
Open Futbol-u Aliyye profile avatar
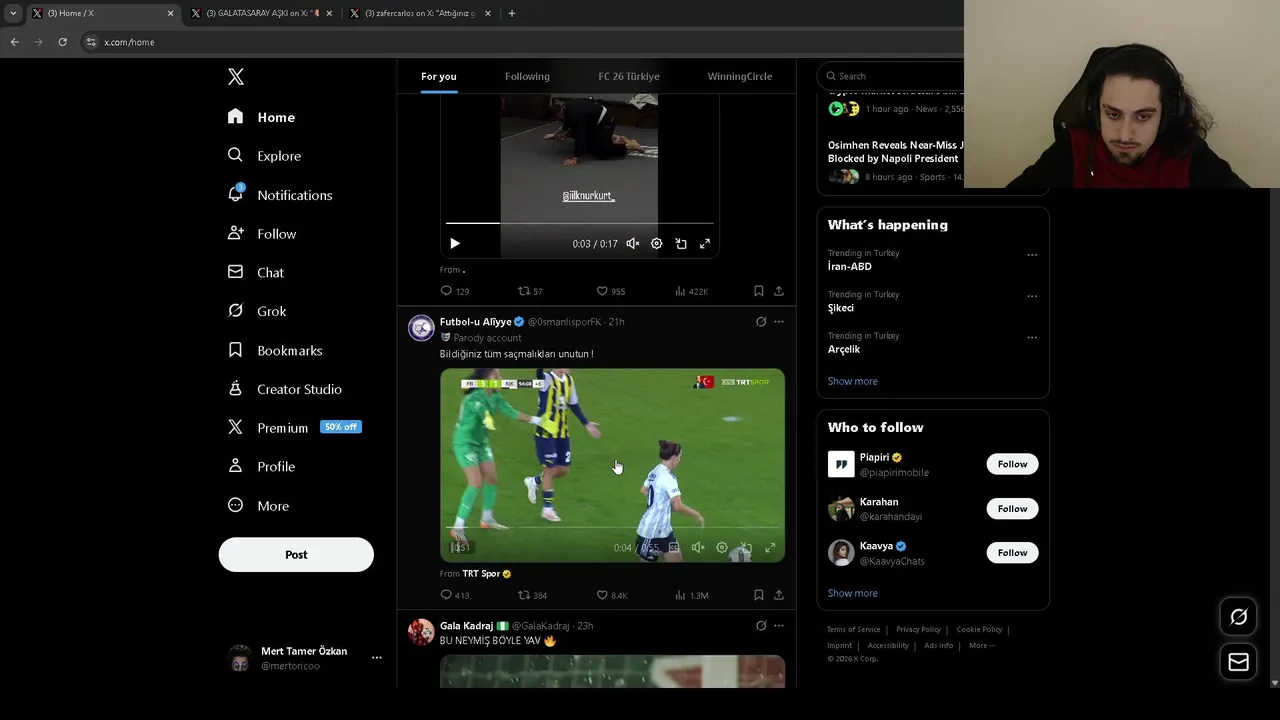click(x=421, y=328)
